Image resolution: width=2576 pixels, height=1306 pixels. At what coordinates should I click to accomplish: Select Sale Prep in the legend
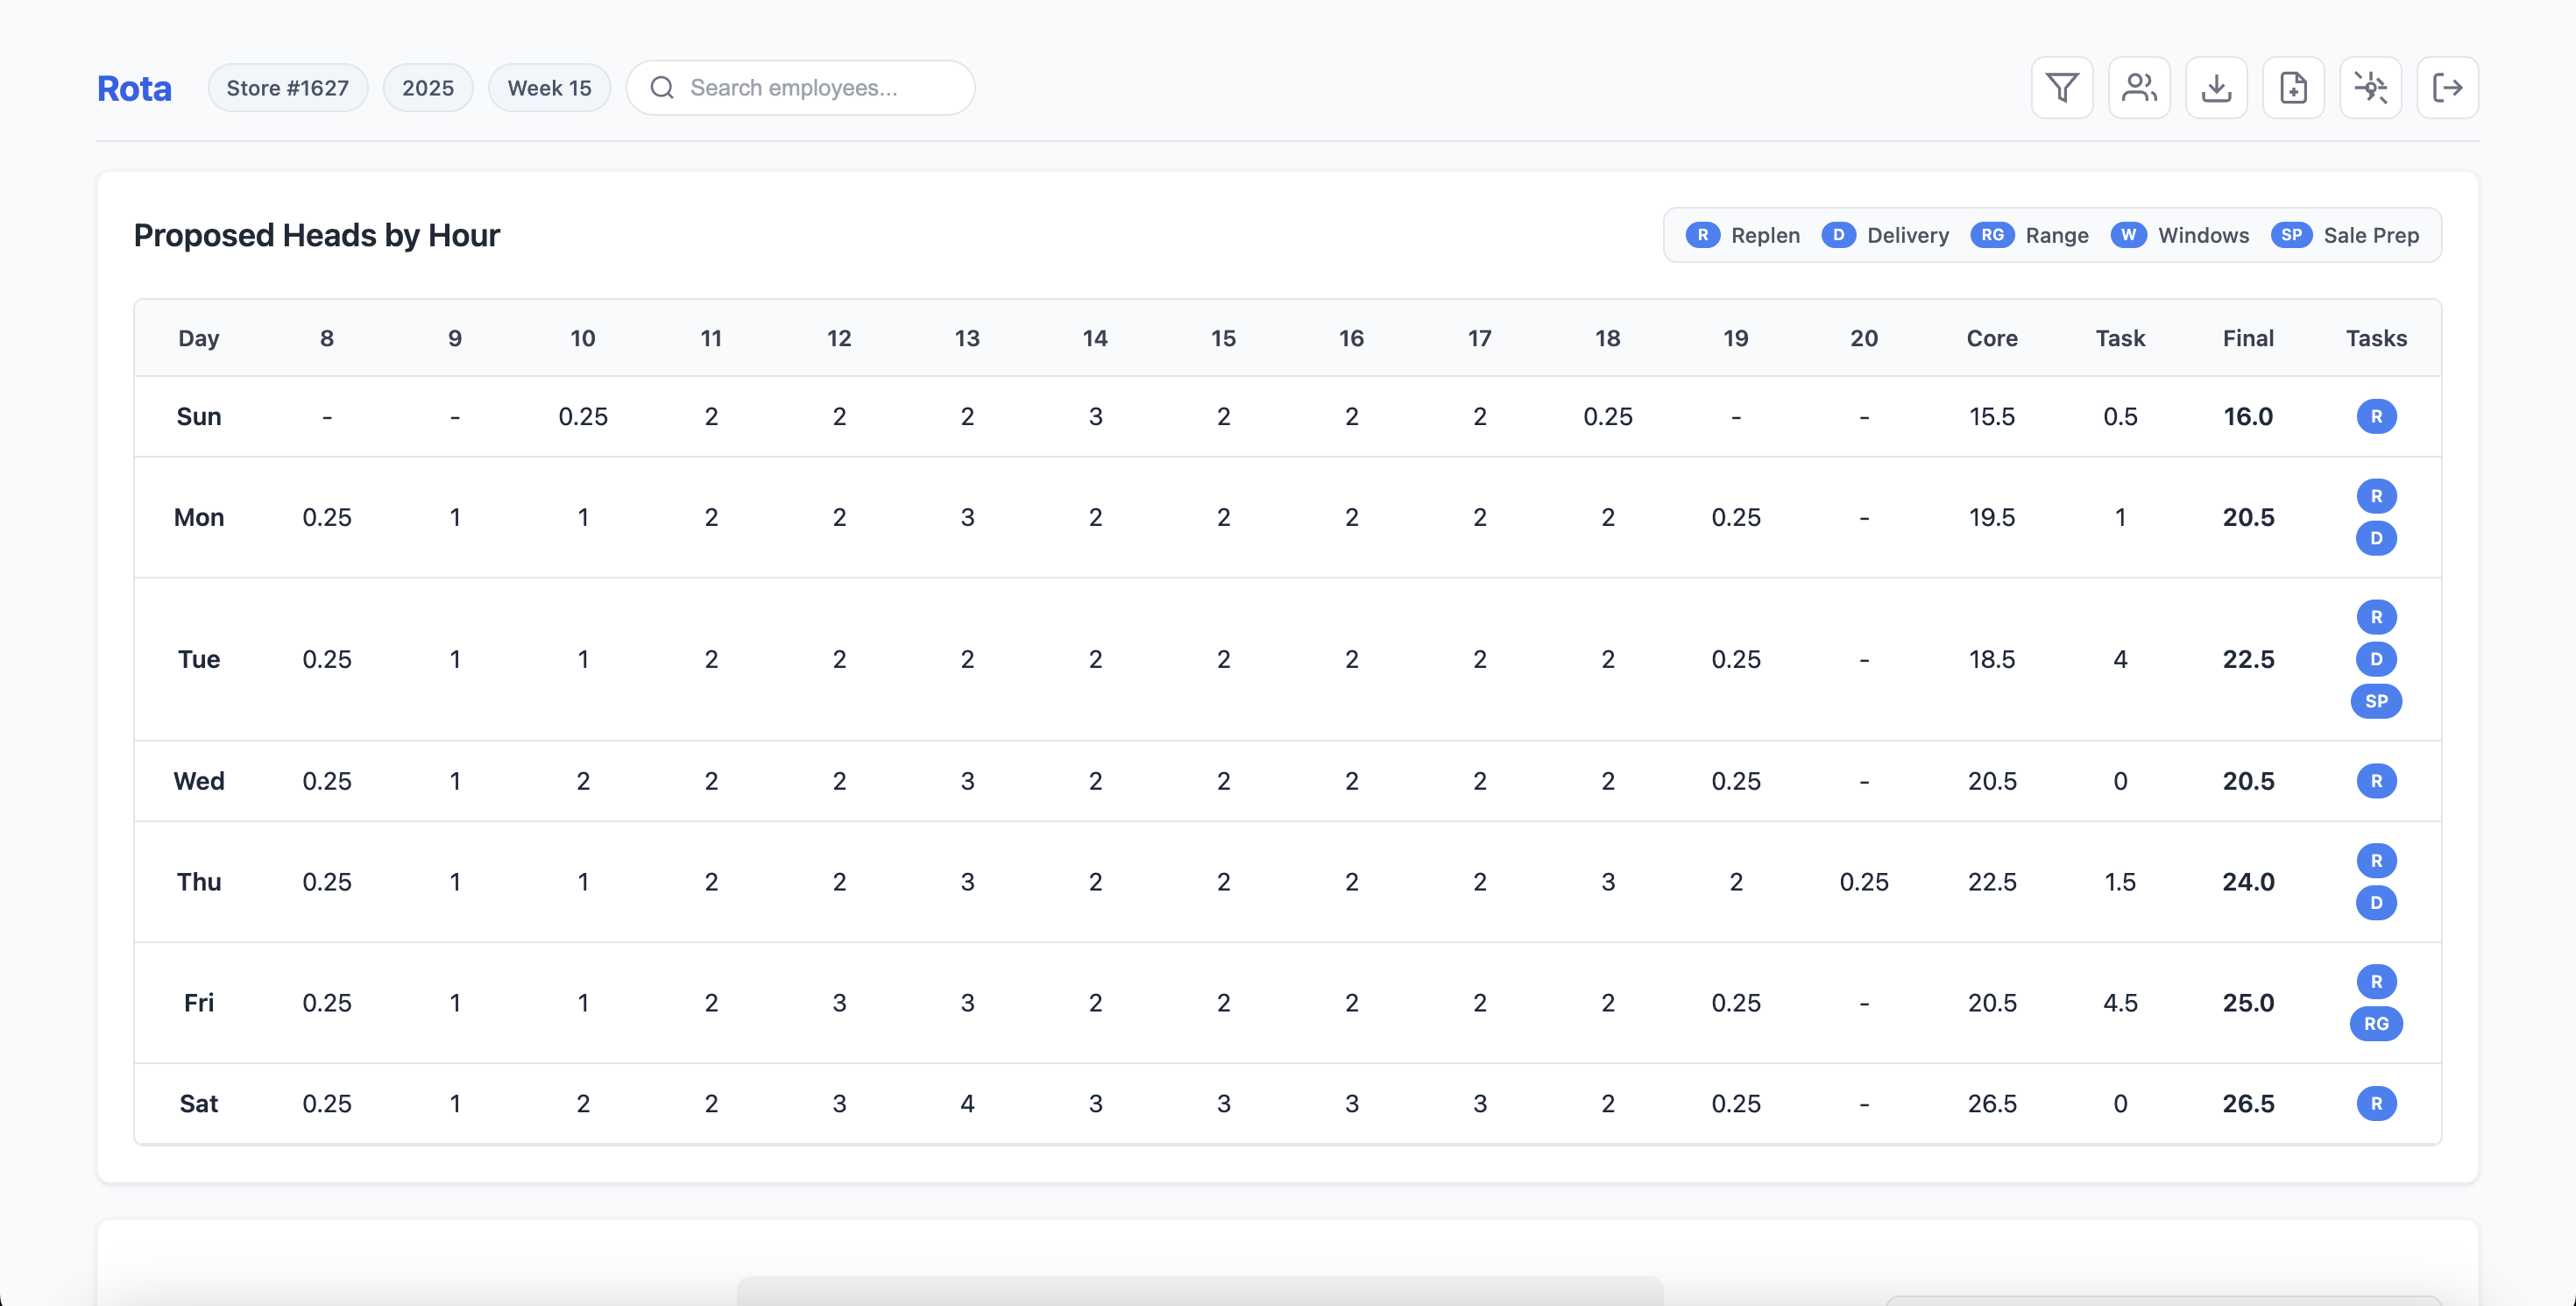[x=2347, y=235]
